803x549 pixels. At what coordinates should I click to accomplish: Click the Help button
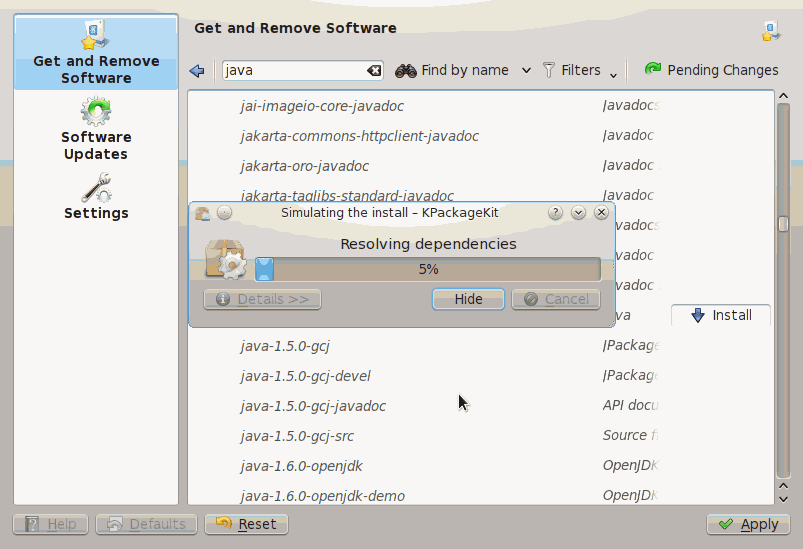[50, 524]
